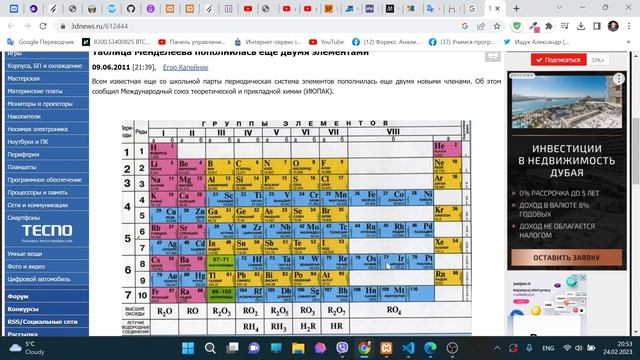Open sidebar category Фото и видео
This screenshot has height=360, width=640.
click(x=26, y=266)
